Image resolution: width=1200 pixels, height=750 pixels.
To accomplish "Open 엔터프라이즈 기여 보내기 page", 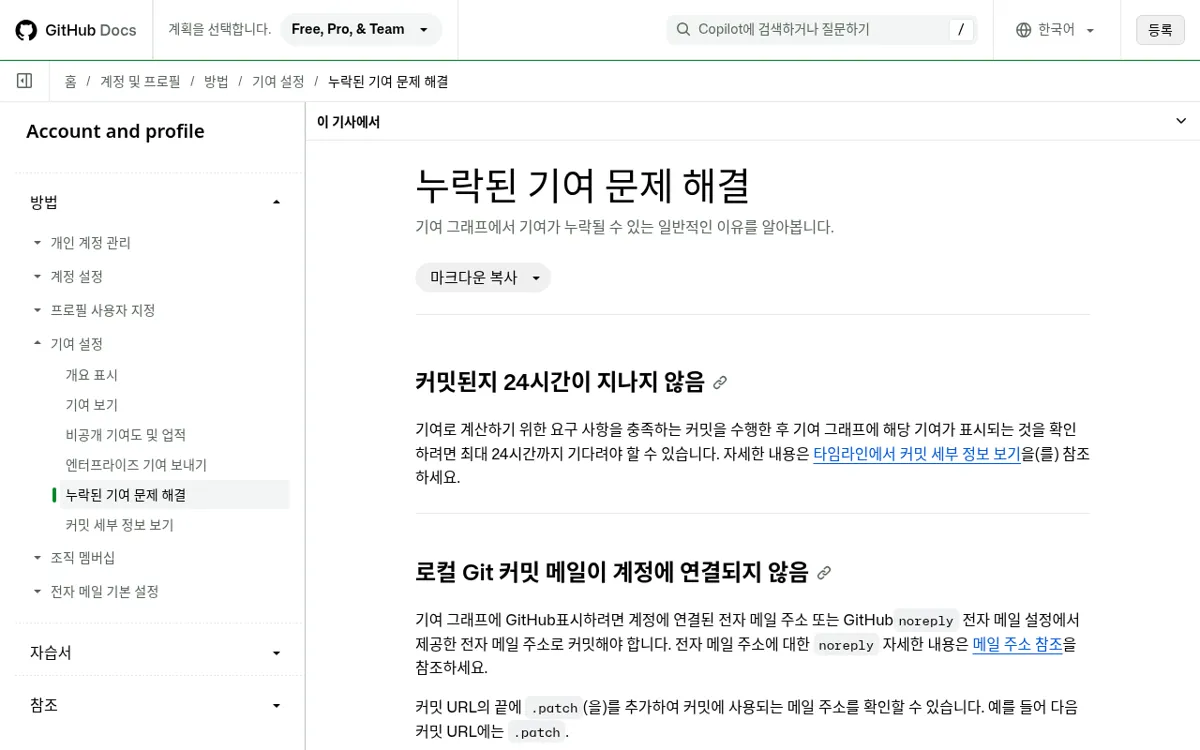I will (136, 465).
